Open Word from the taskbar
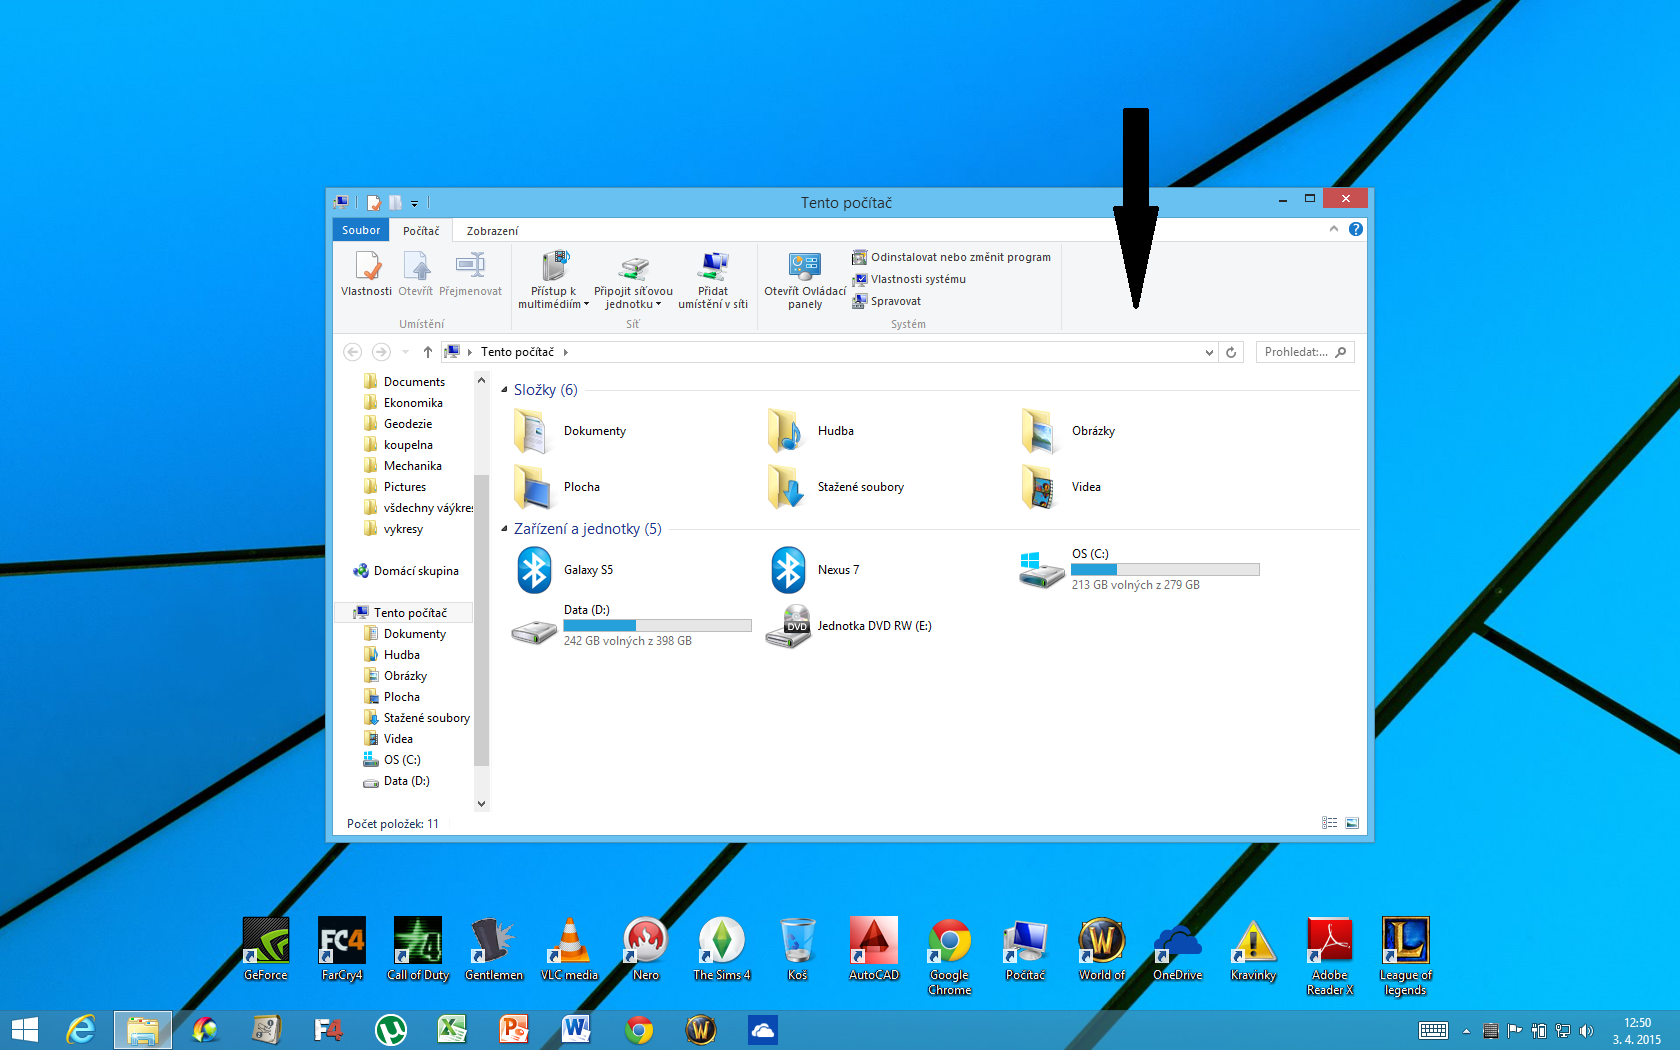 [576, 1030]
